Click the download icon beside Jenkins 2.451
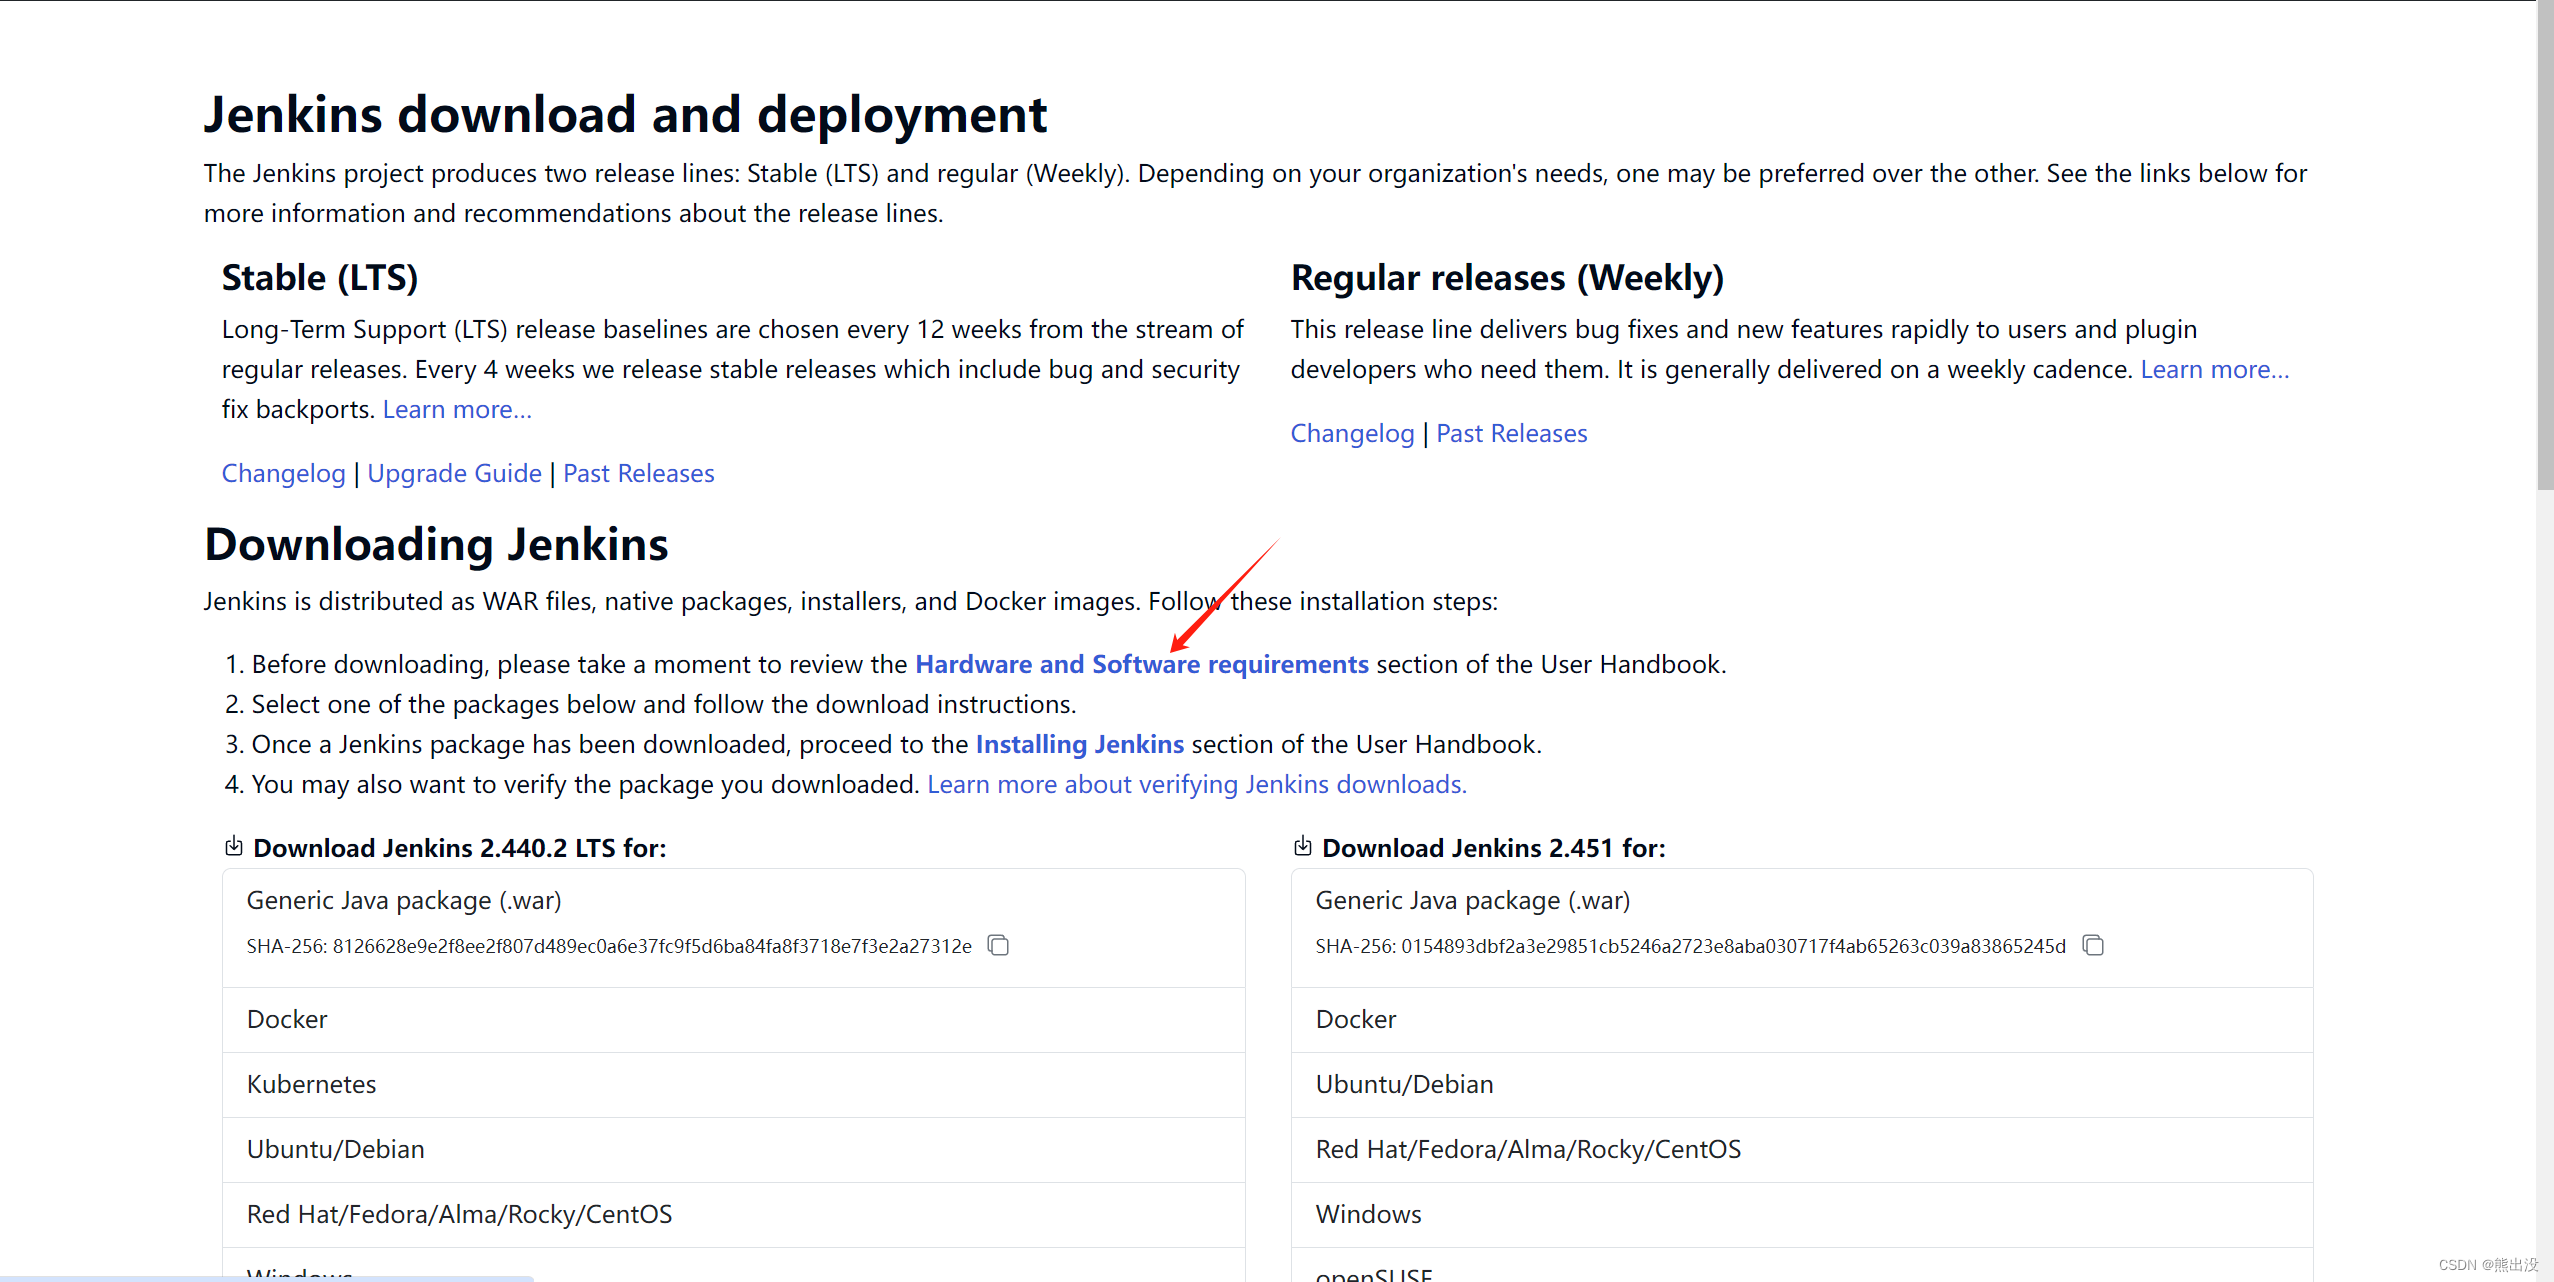The height and width of the screenshot is (1282, 2554). pyautogui.click(x=1302, y=845)
